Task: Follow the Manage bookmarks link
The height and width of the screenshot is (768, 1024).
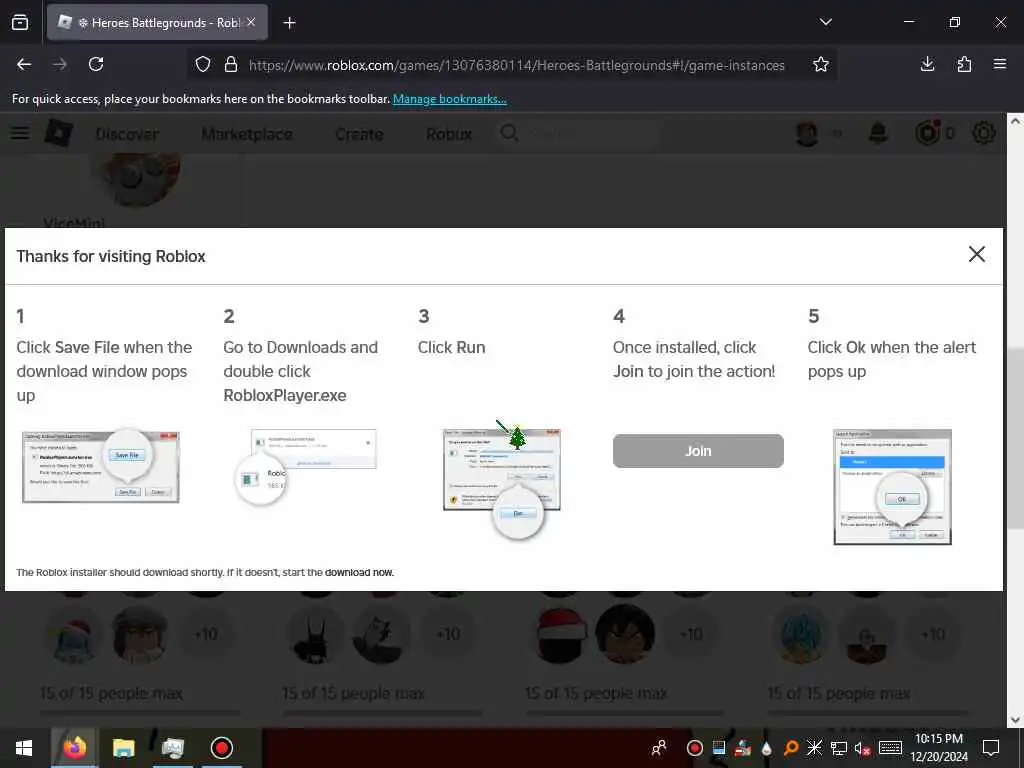Action: pos(449,99)
